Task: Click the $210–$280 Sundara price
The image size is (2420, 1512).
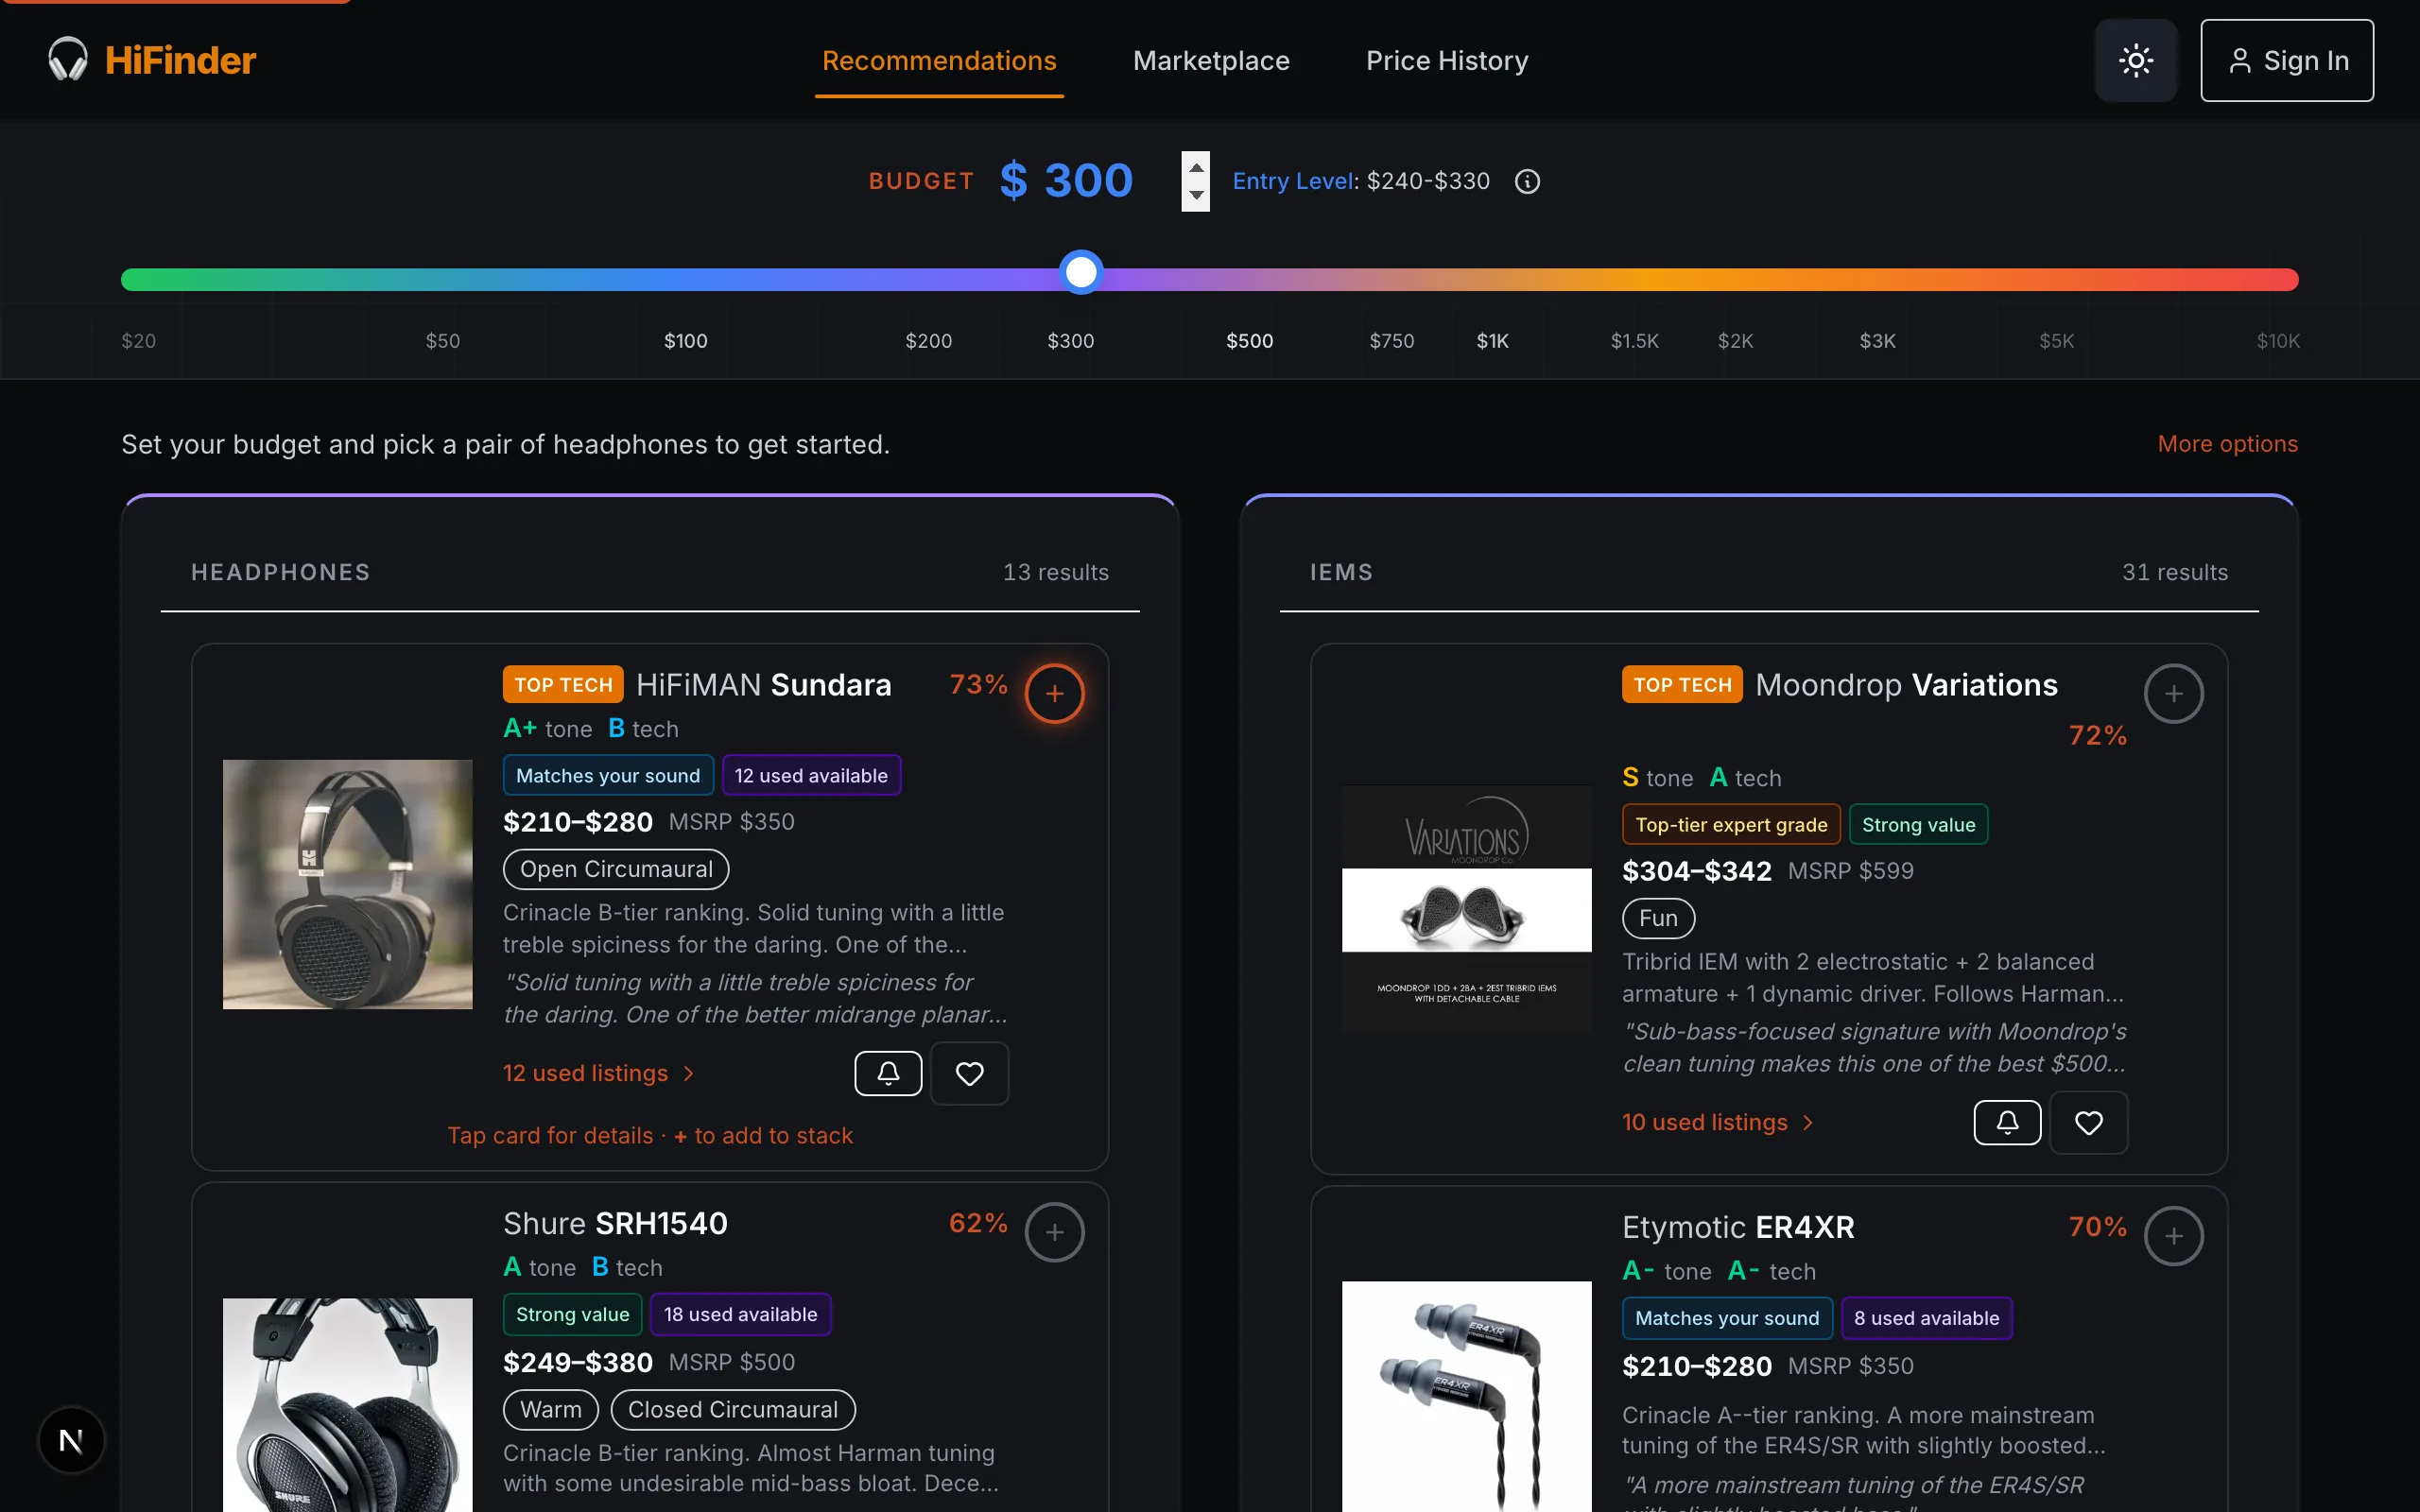Action: 577,822
